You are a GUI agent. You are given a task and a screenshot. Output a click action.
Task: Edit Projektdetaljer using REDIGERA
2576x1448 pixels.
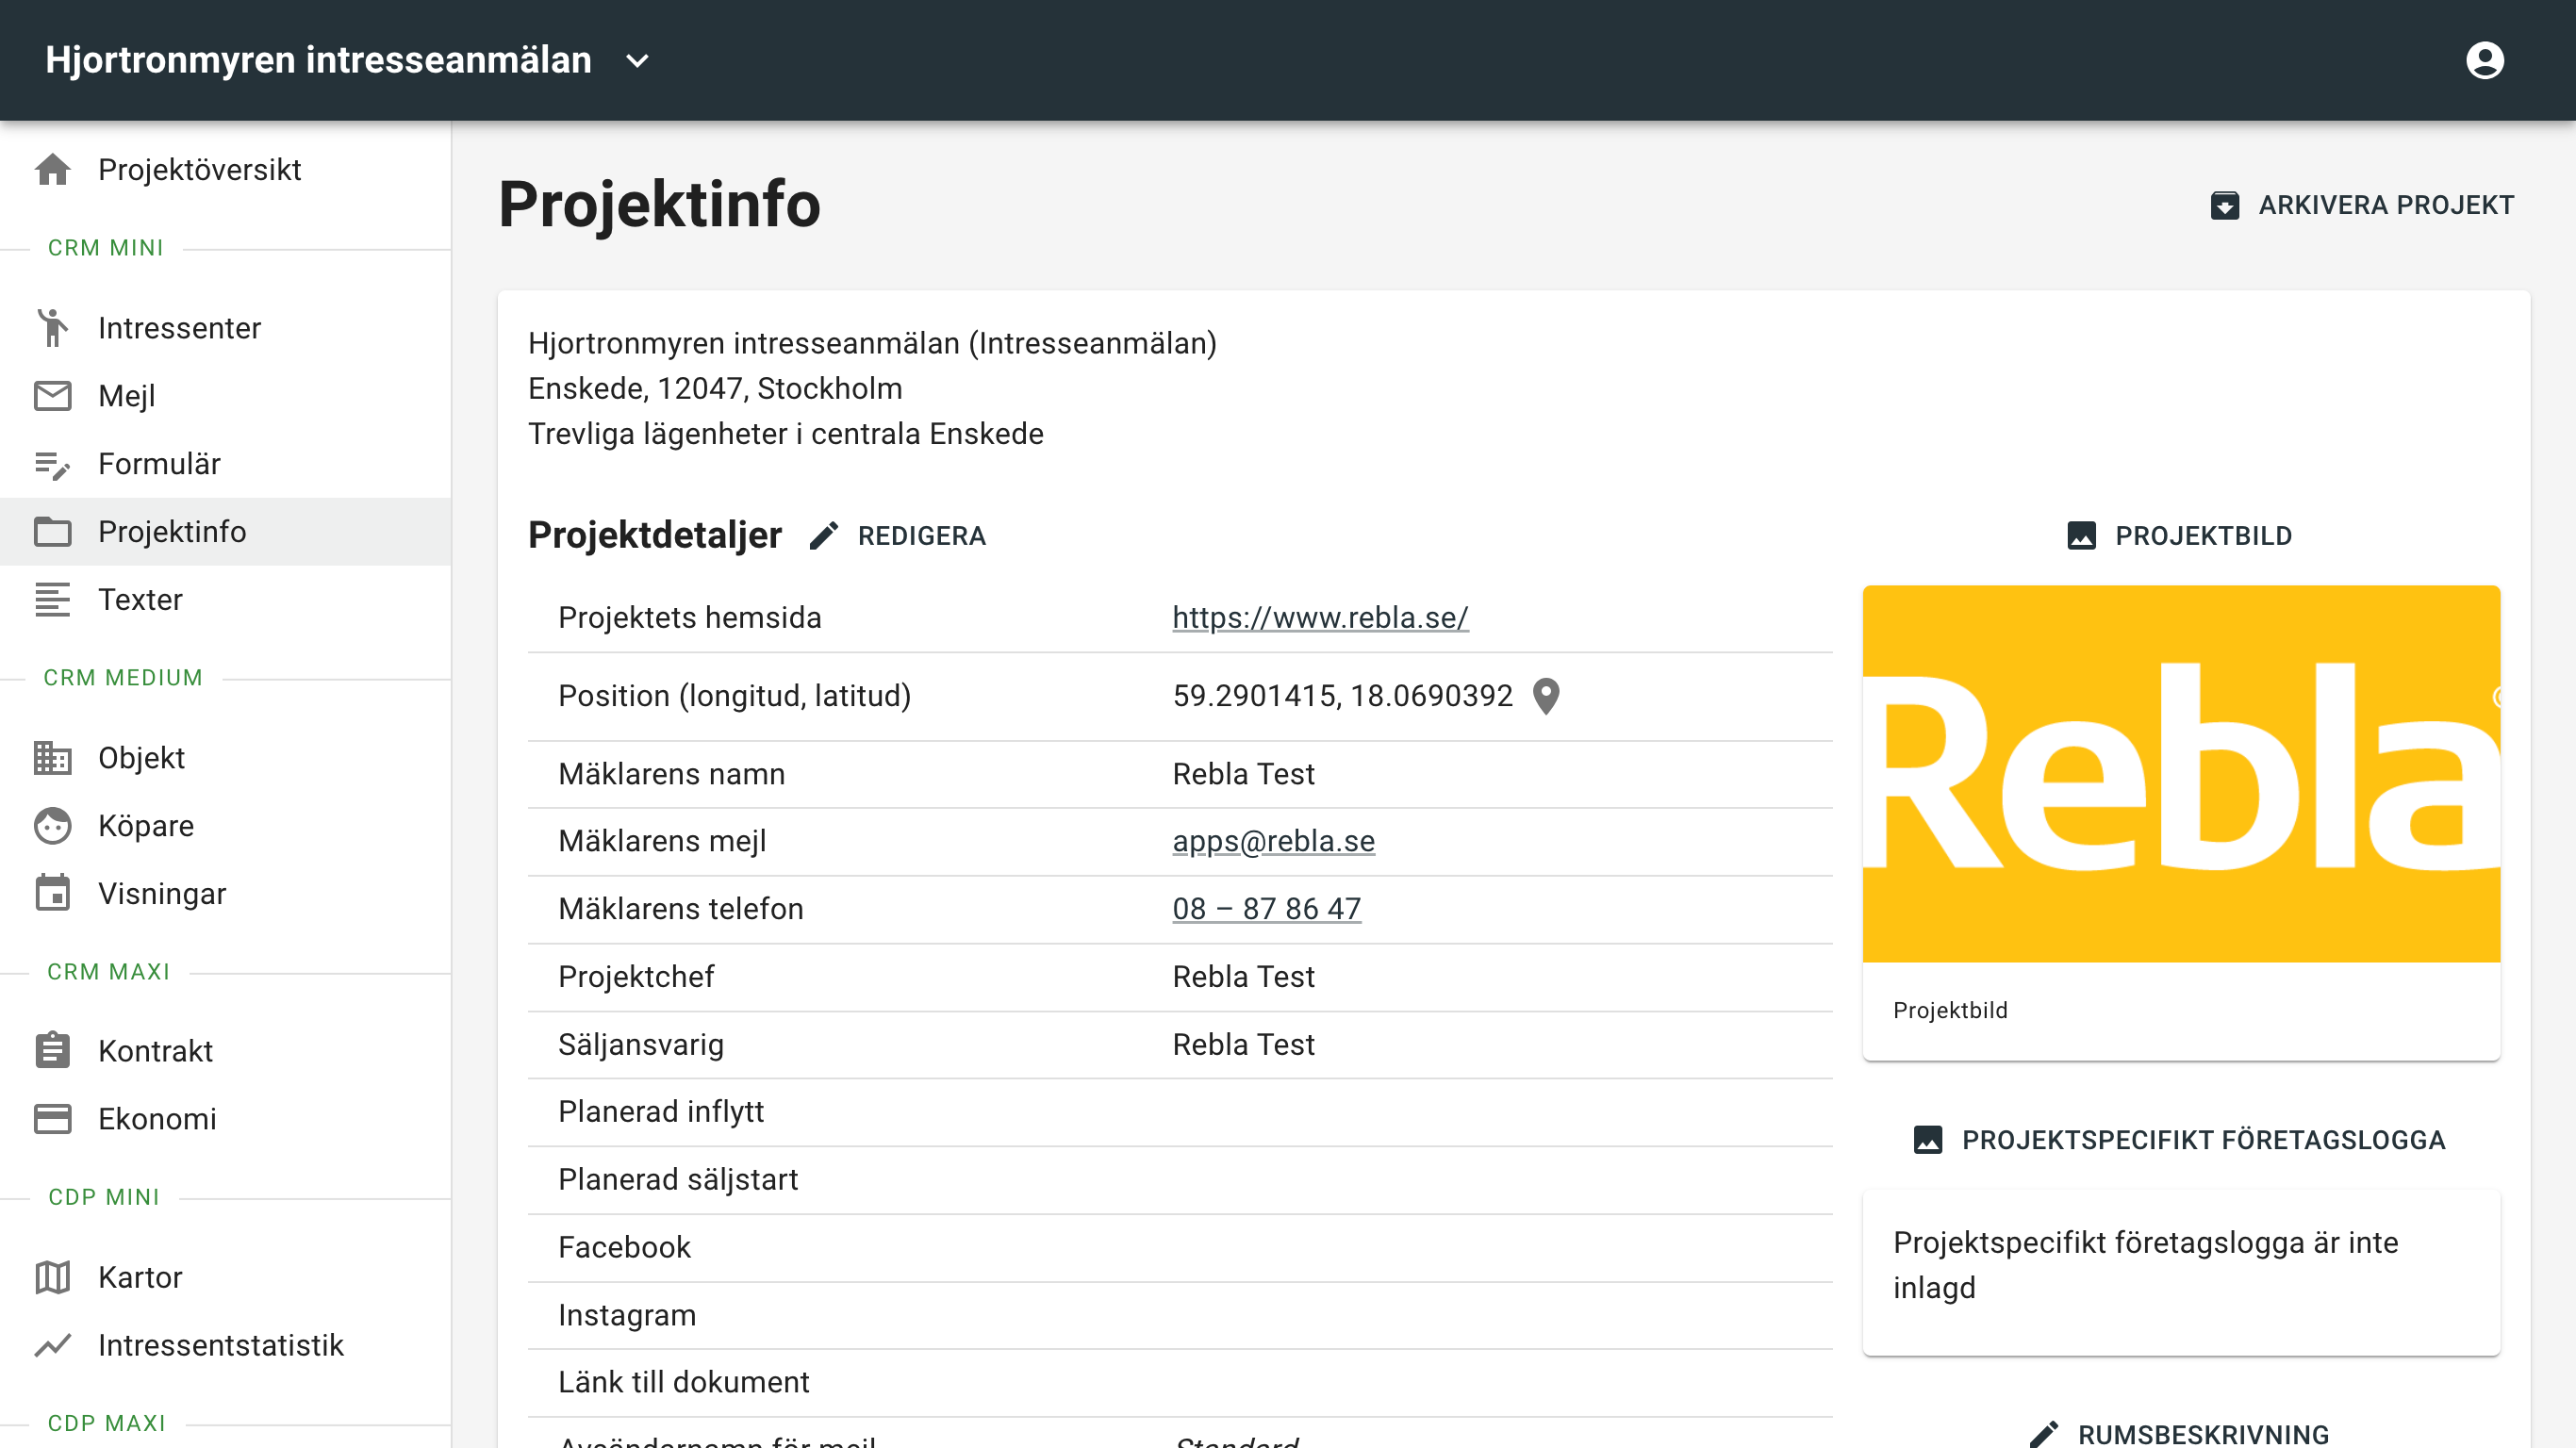(920, 536)
